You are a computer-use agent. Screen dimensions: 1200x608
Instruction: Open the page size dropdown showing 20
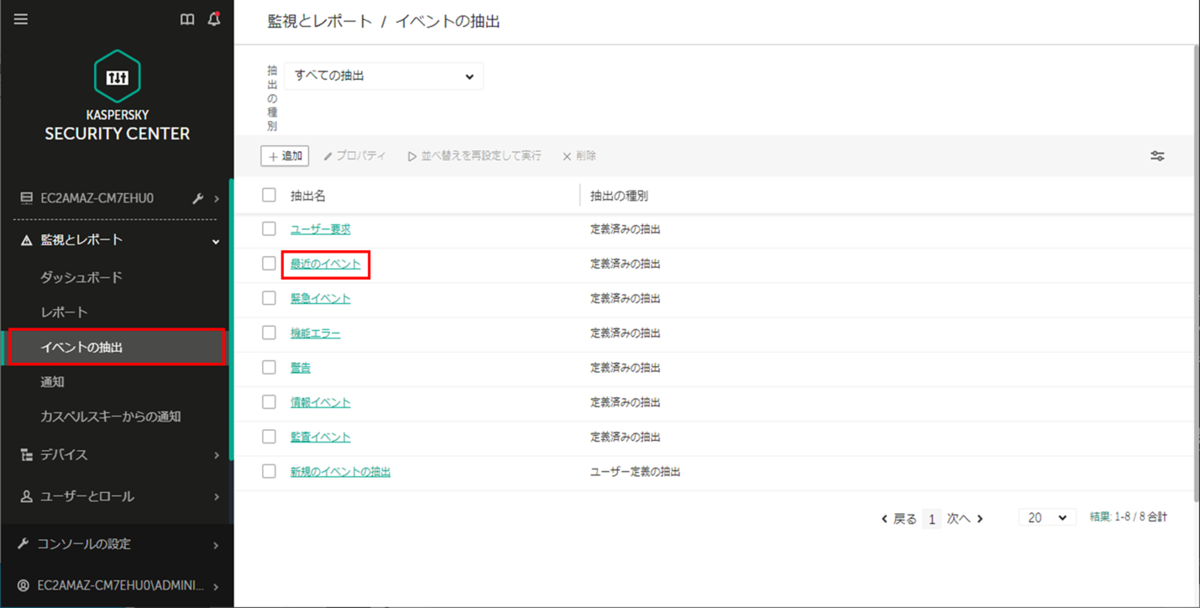click(x=1046, y=518)
